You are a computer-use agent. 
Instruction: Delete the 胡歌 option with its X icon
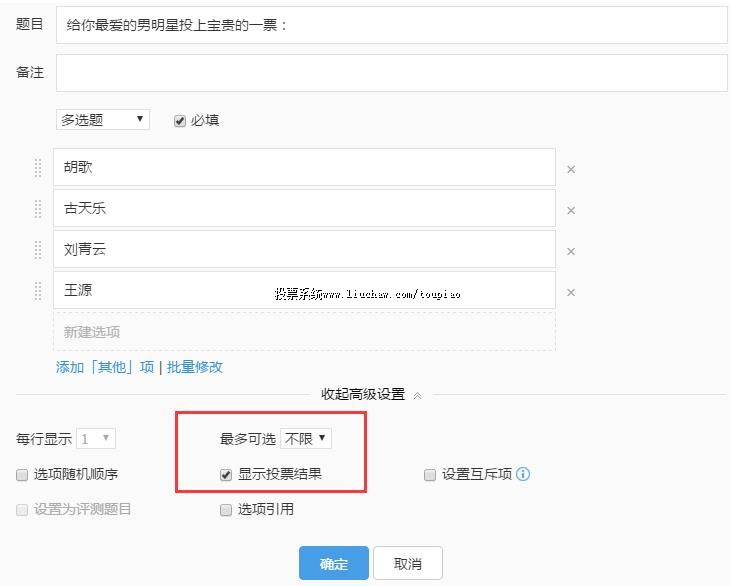pos(571,169)
